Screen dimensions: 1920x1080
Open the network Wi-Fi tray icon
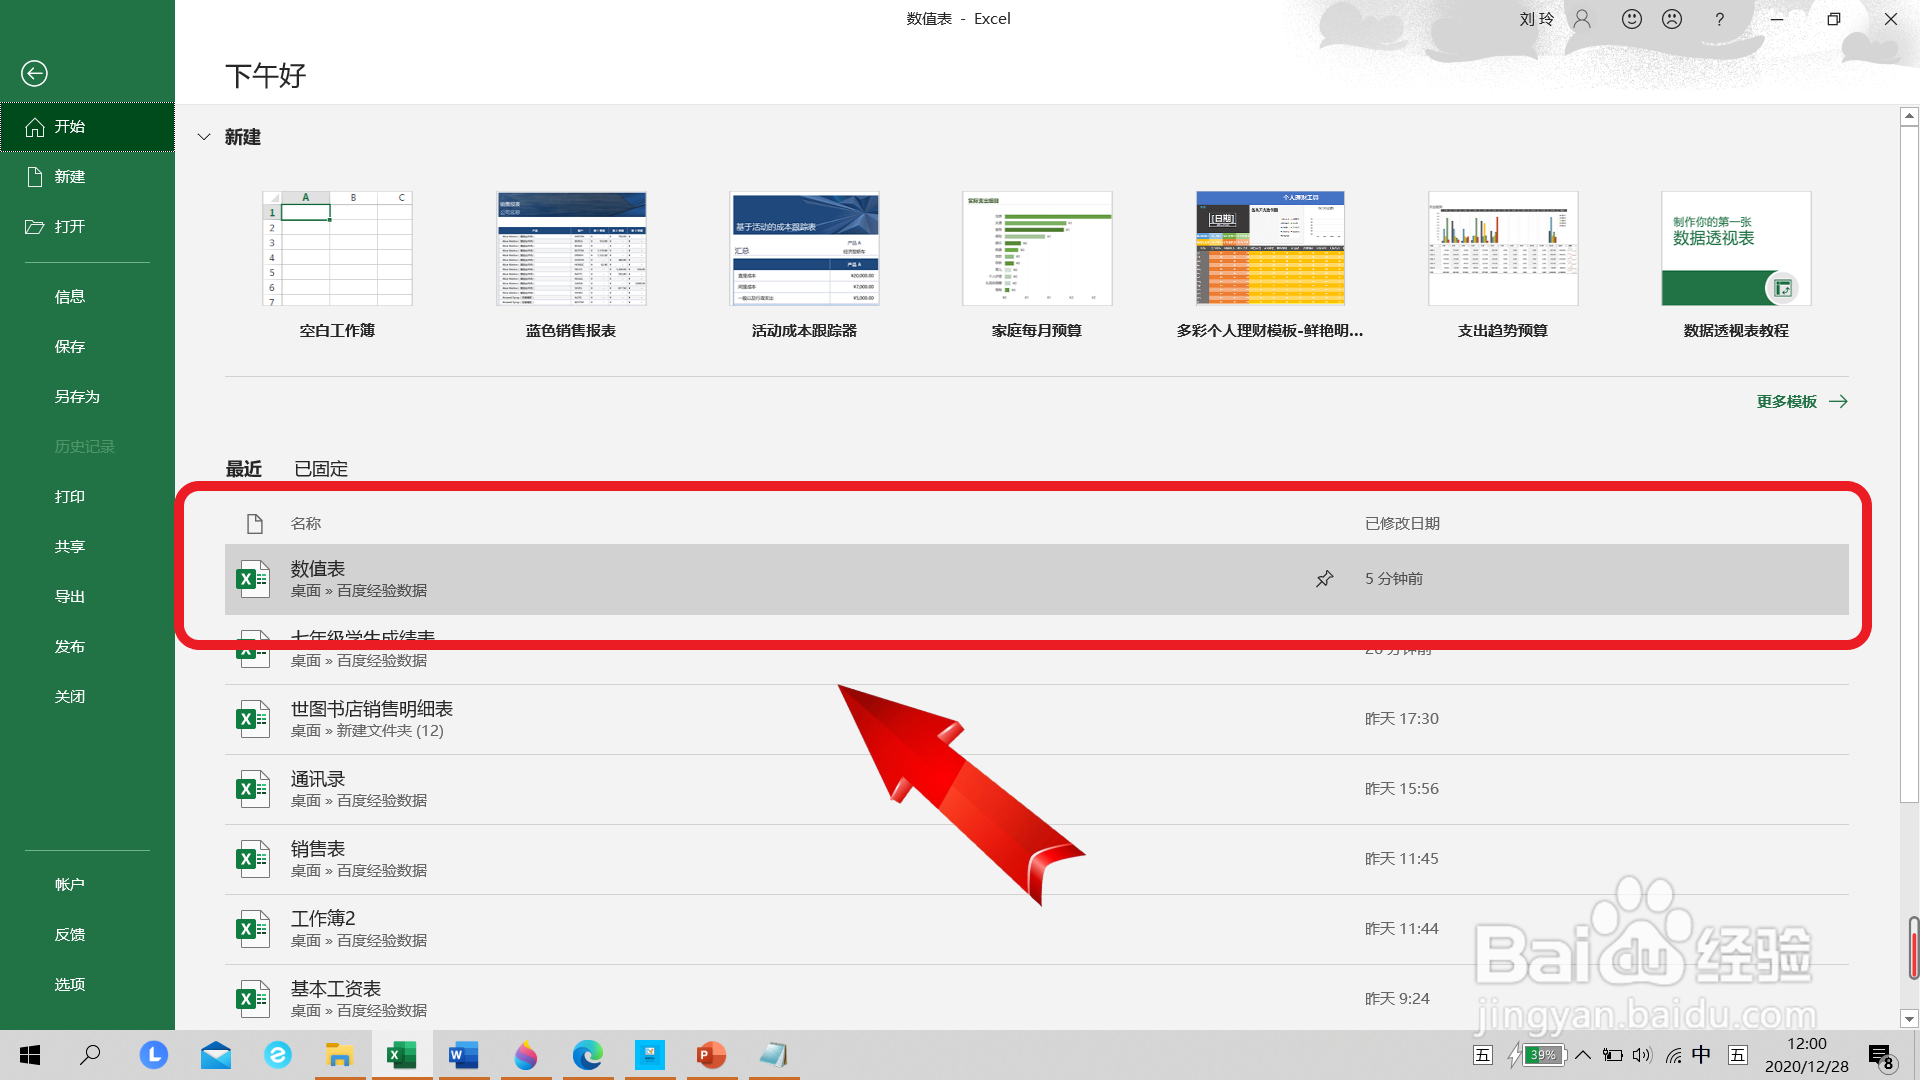1673,1055
